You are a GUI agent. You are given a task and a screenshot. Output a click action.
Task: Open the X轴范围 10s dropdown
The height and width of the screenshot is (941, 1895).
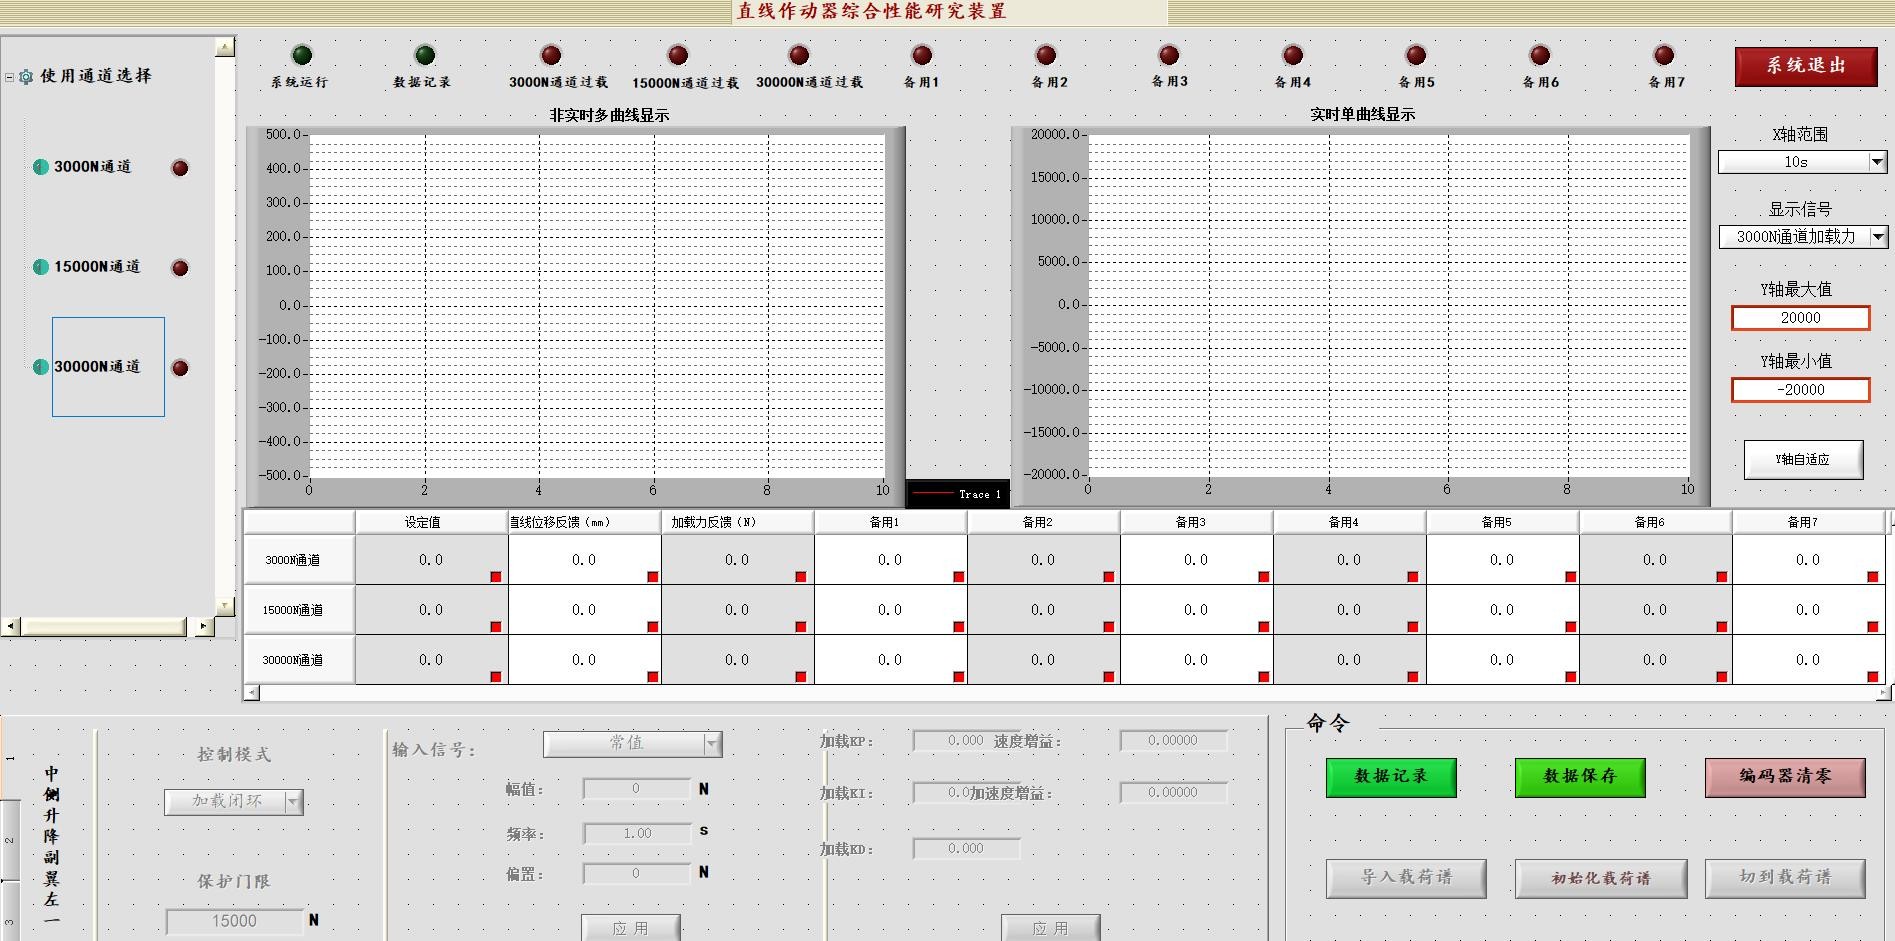pyautogui.click(x=1877, y=162)
